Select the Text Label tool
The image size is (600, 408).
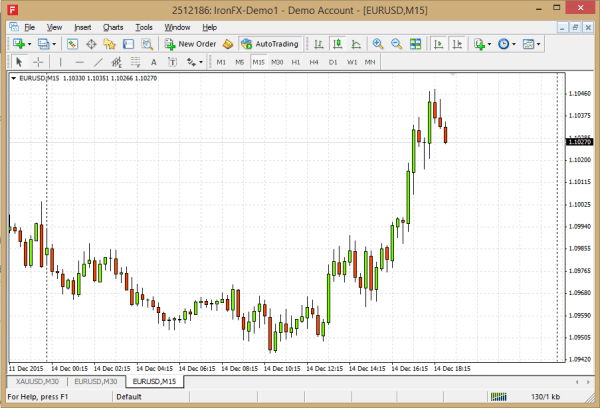tap(172, 62)
